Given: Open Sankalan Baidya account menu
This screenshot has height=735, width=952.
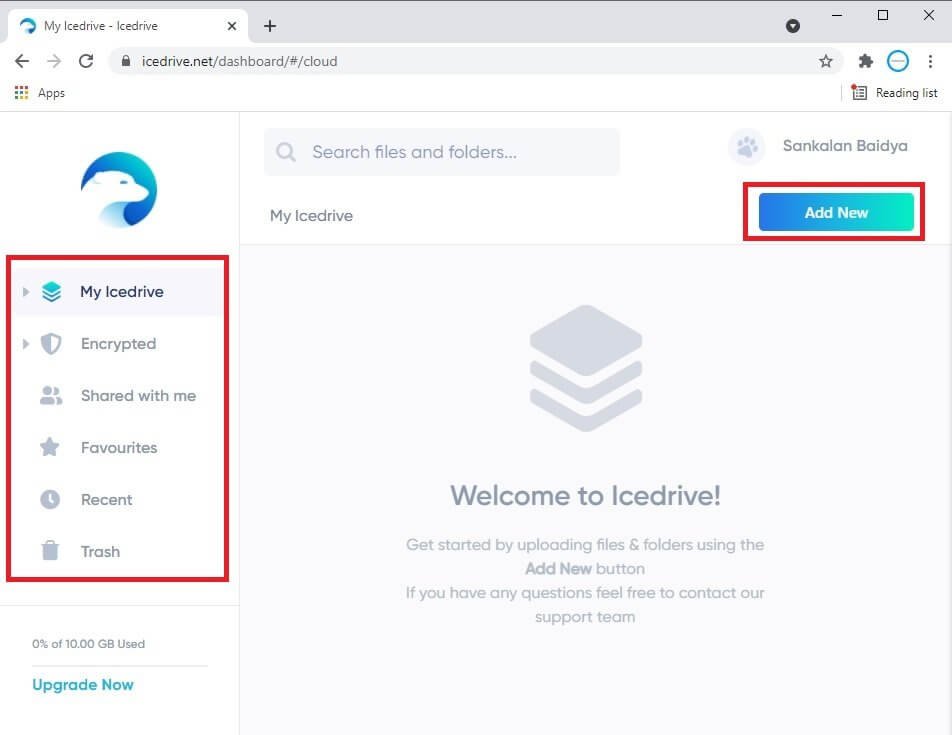Looking at the screenshot, I should coord(845,146).
